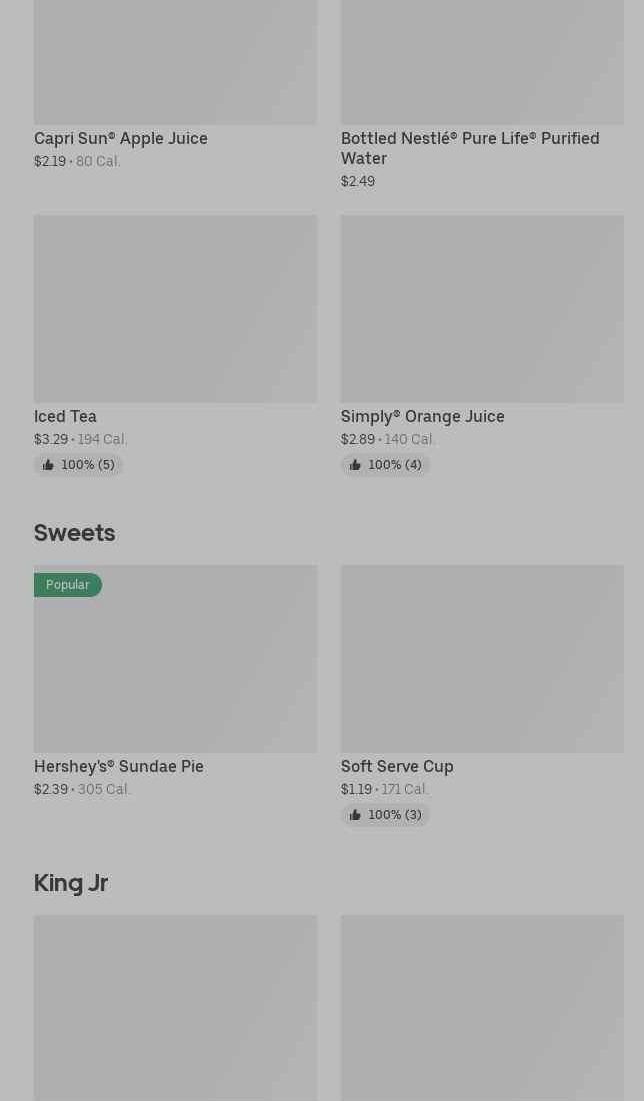Click the thumbs-up icon under Soft Serve Cup
Screen dimensions: 644x1101
click(355, 815)
